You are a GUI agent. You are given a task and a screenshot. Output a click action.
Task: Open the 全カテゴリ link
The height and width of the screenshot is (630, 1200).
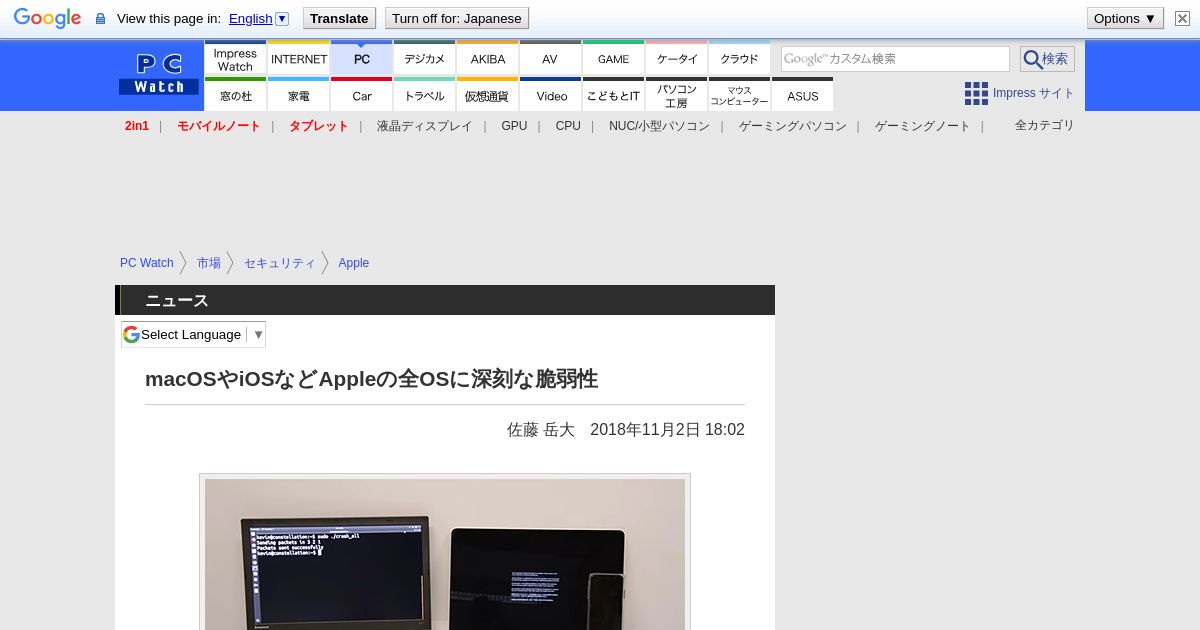[x=1044, y=125]
